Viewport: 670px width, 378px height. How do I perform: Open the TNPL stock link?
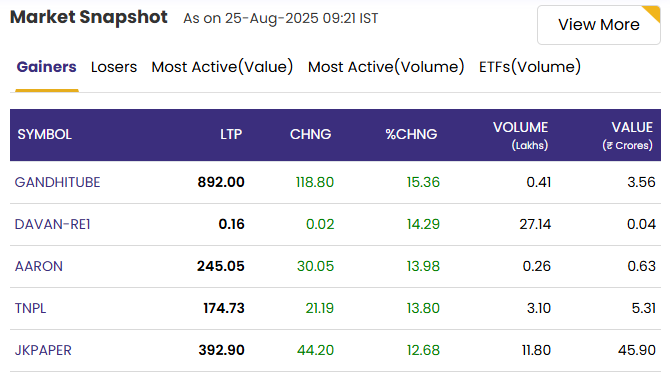30,308
